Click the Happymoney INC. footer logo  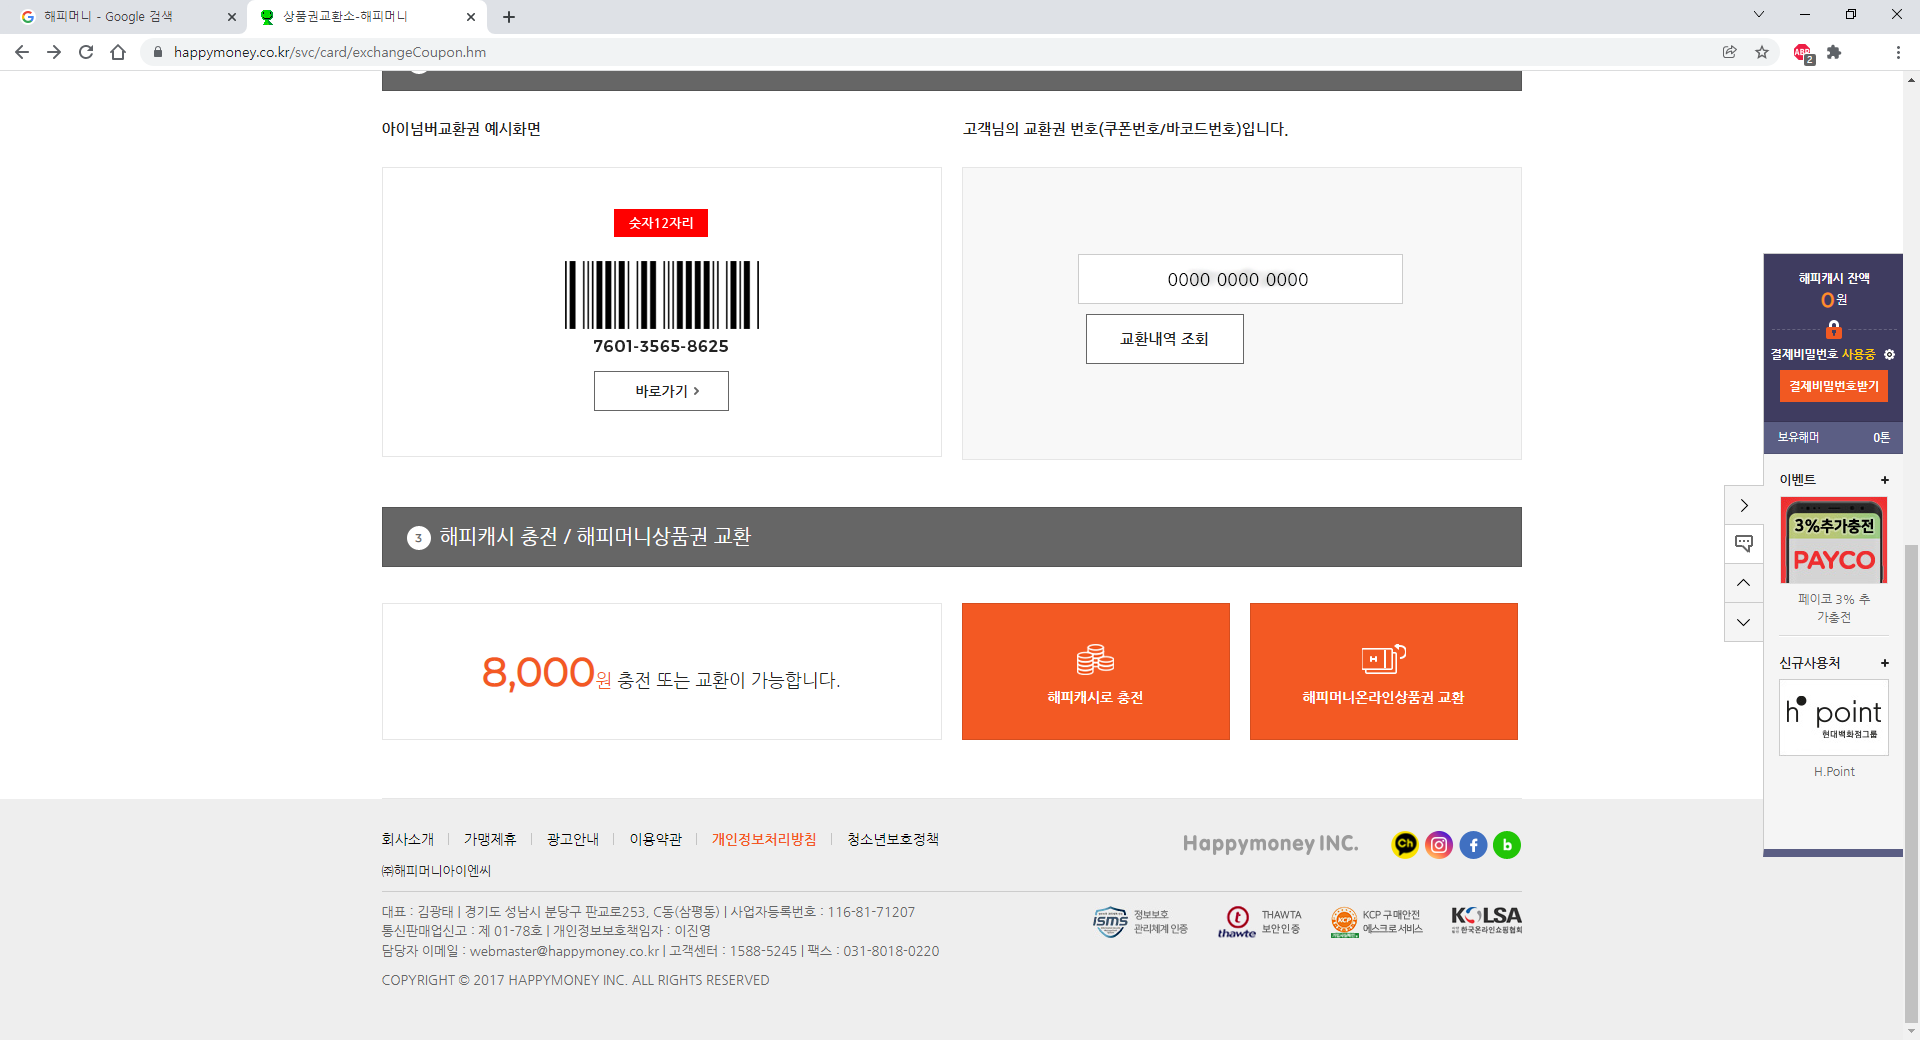[x=1270, y=844]
